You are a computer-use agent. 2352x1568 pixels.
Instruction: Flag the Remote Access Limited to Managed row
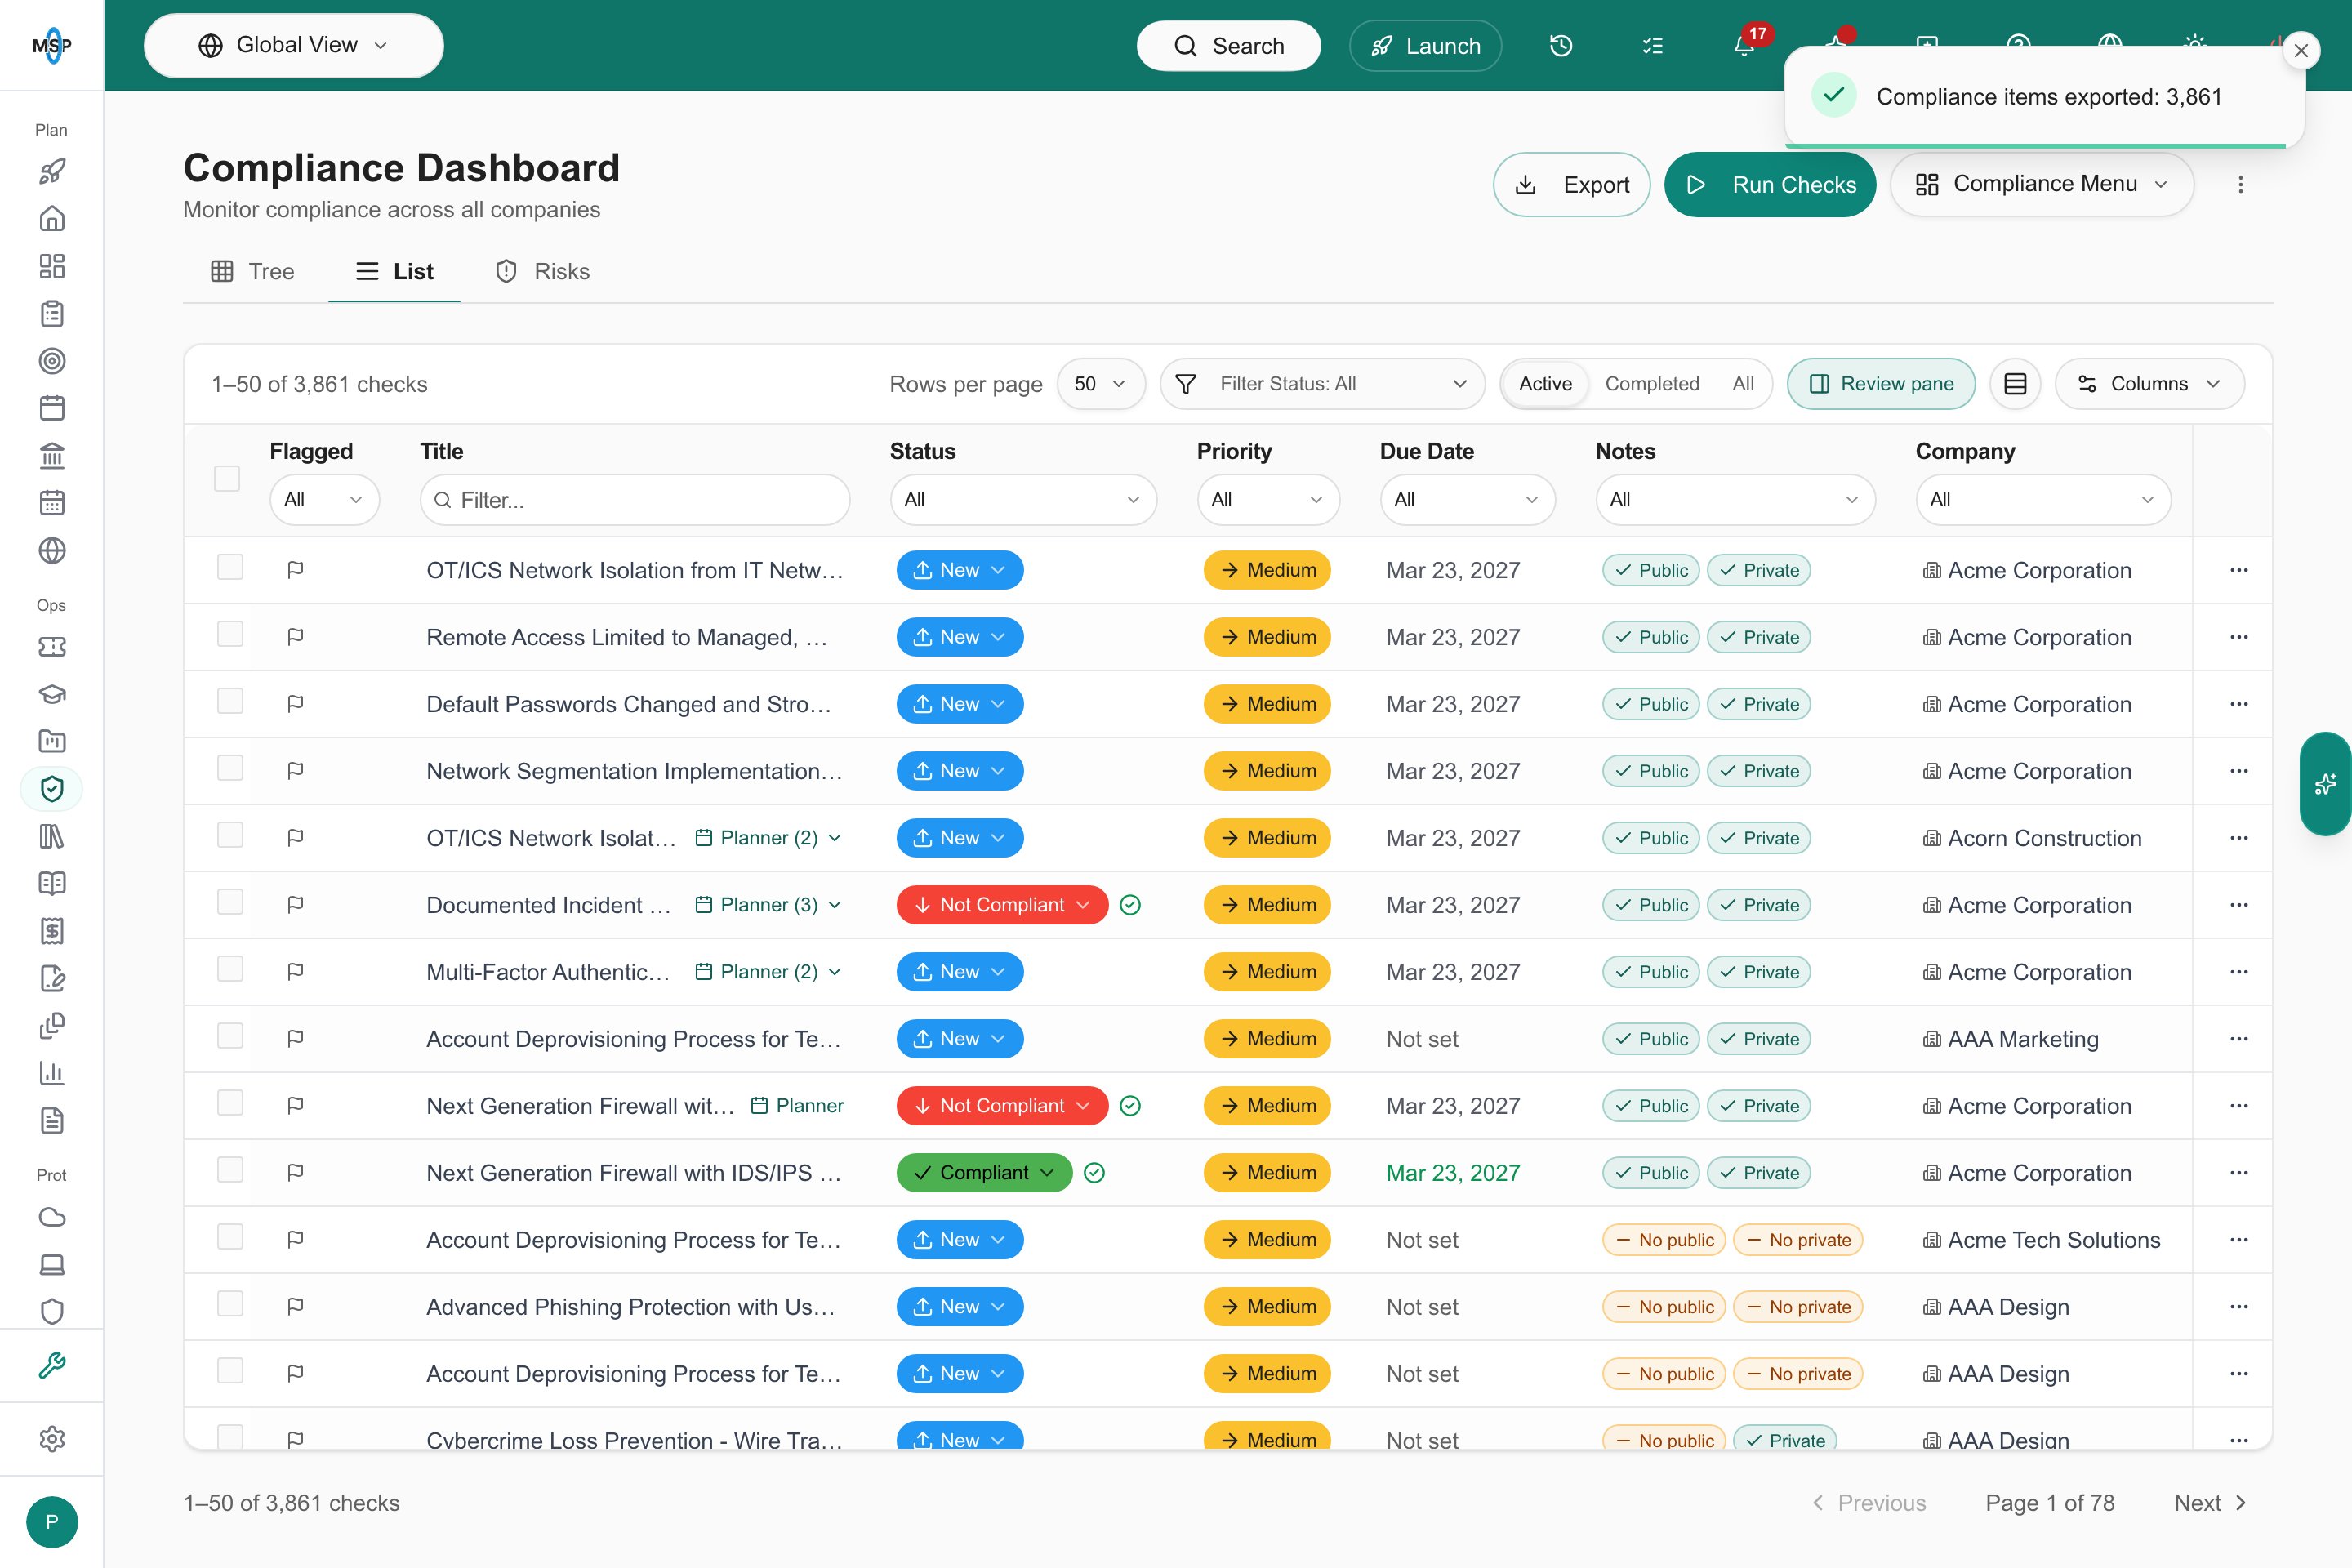point(295,637)
